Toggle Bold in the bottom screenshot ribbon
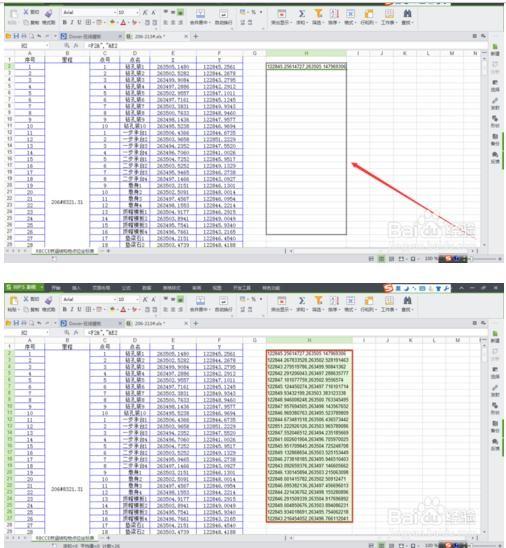The image size is (506, 548). (65, 309)
